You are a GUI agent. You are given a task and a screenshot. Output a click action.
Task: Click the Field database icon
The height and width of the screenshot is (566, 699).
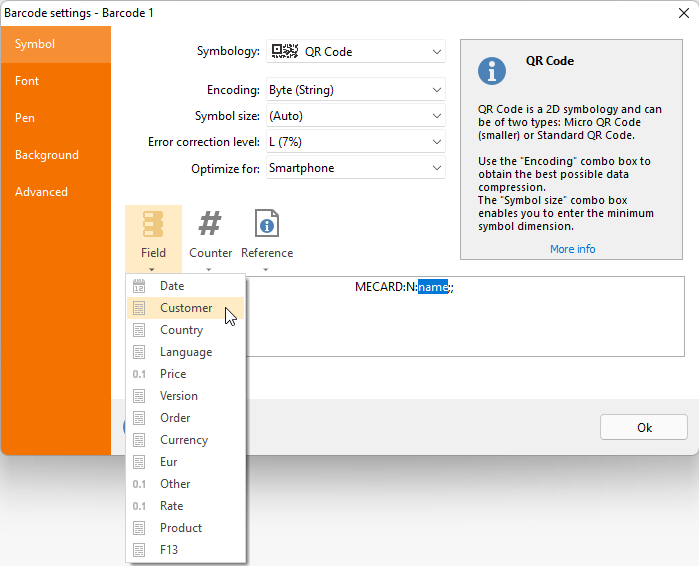coord(153,224)
